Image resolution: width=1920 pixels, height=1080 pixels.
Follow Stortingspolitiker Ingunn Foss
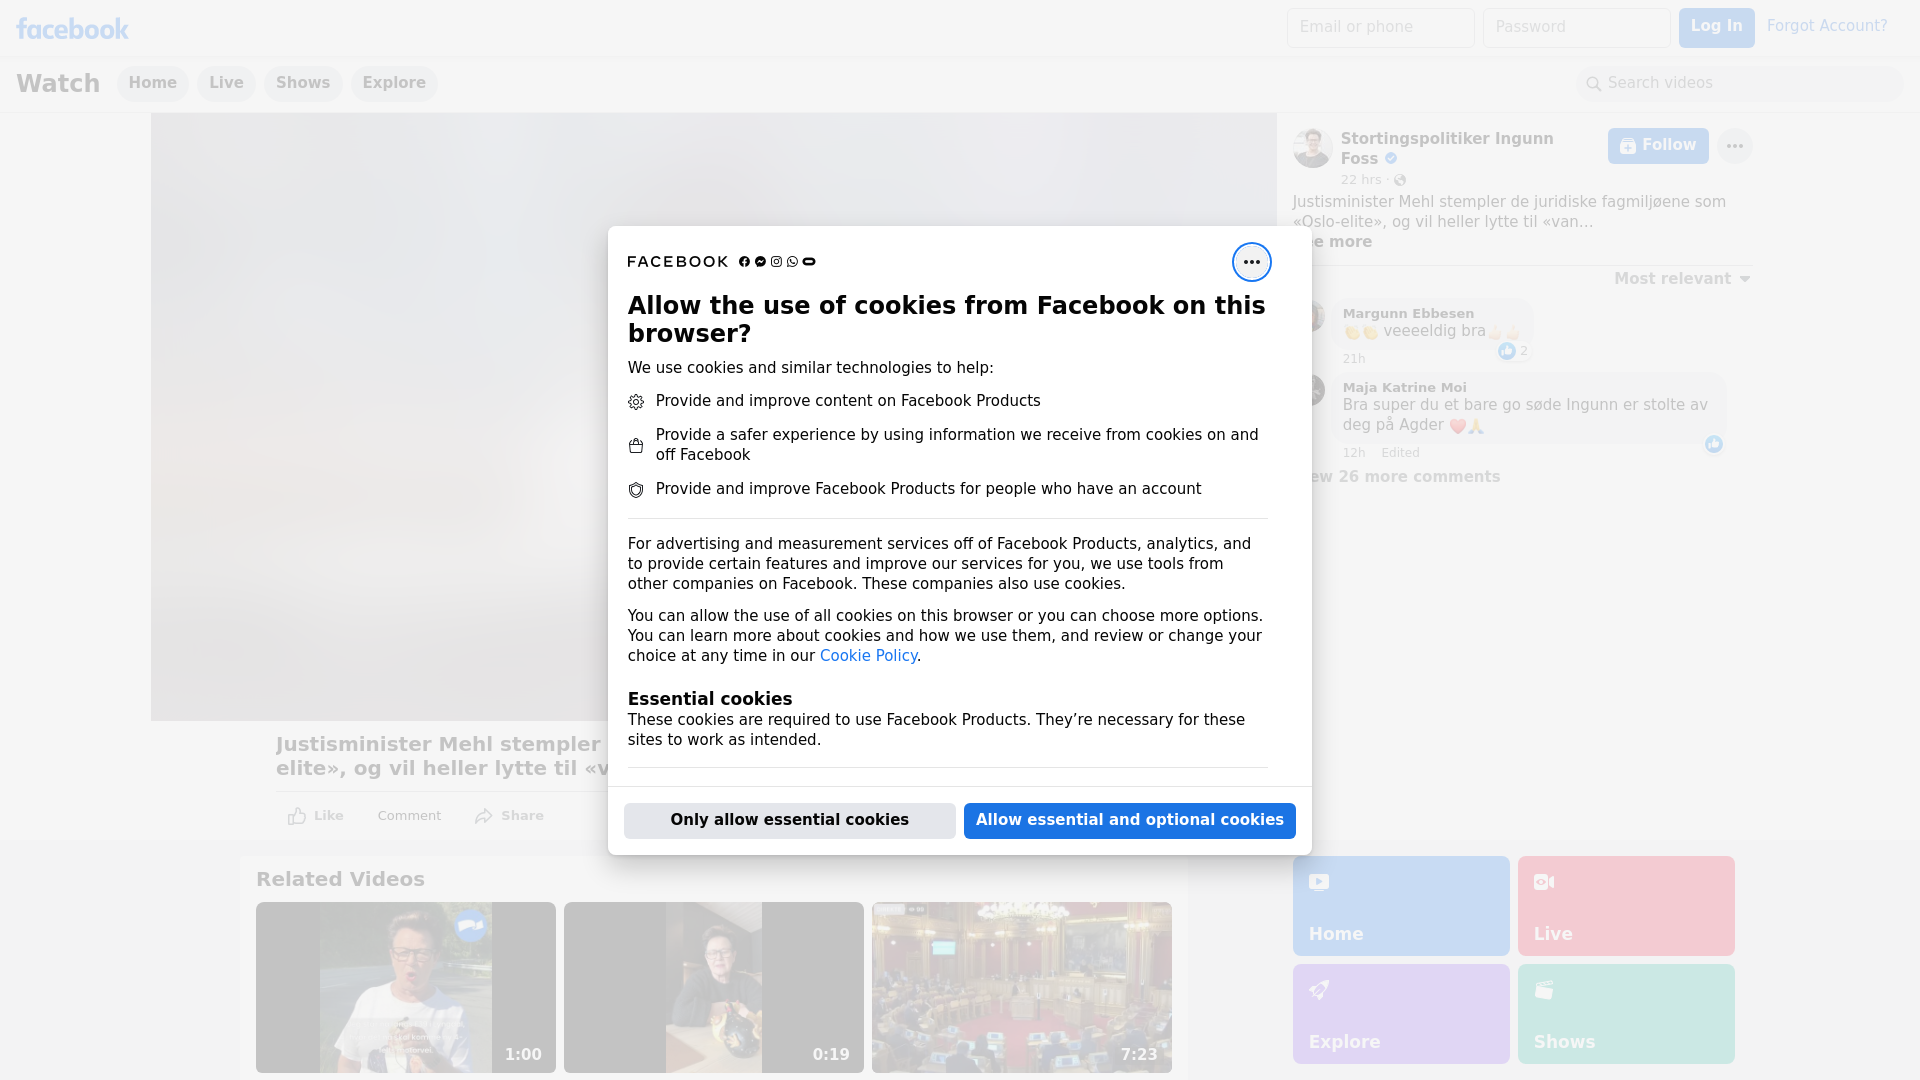(1658, 146)
